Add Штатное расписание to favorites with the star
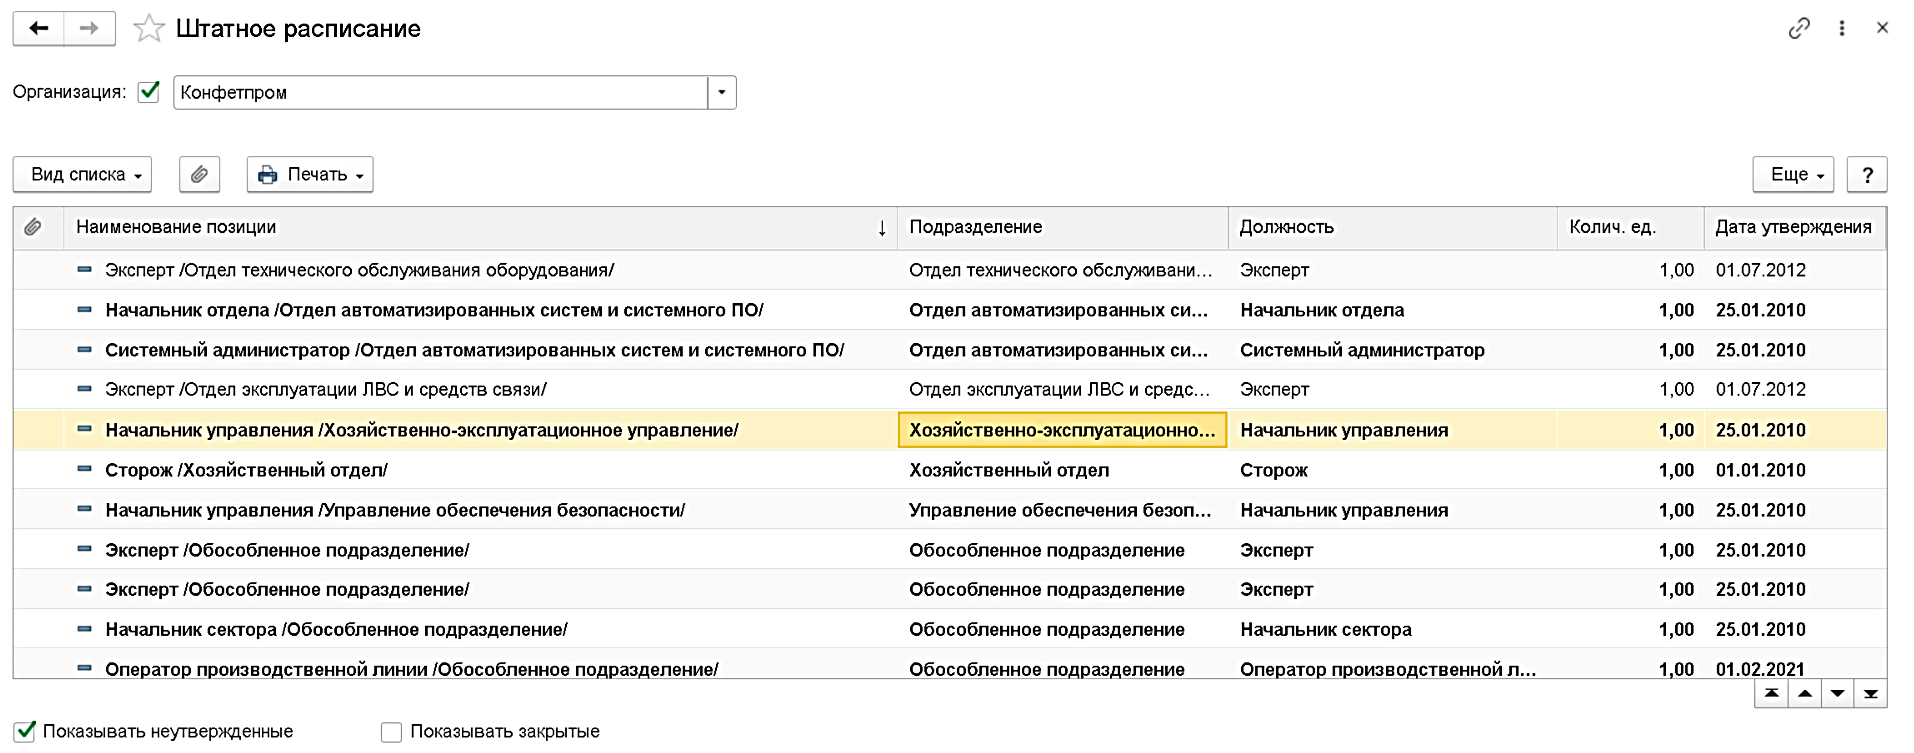 point(149,28)
